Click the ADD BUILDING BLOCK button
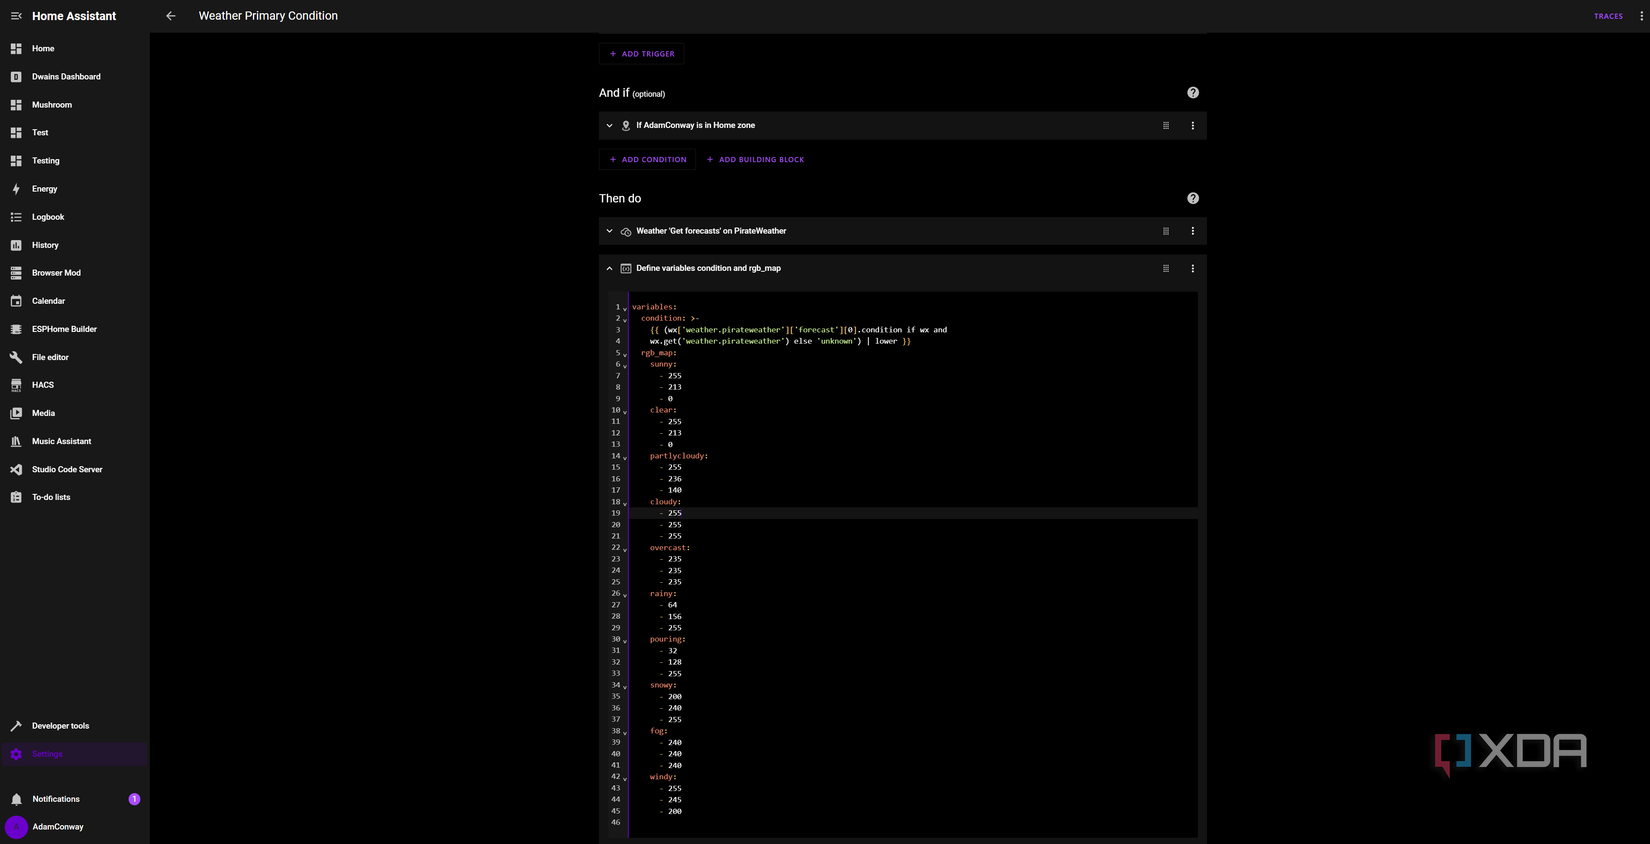The height and width of the screenshot is (844, 1650). click(755, 159)
